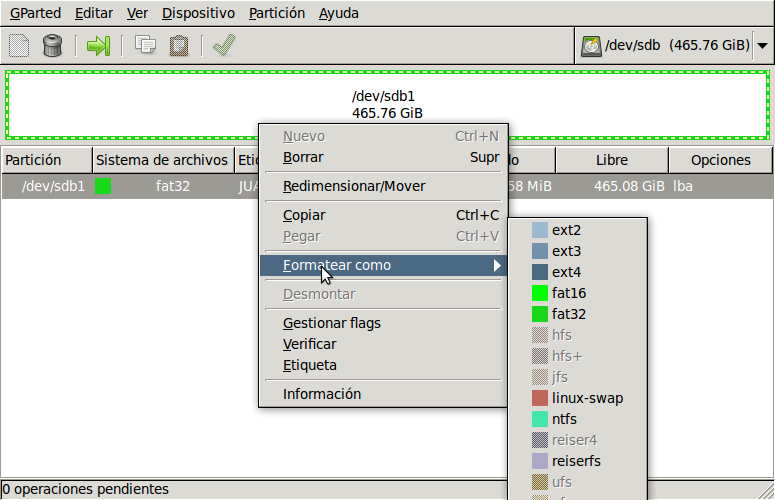This screenshot has height=500, width=775.
Task: Format as linux-swap from the submenu
Action: (578, 398)
